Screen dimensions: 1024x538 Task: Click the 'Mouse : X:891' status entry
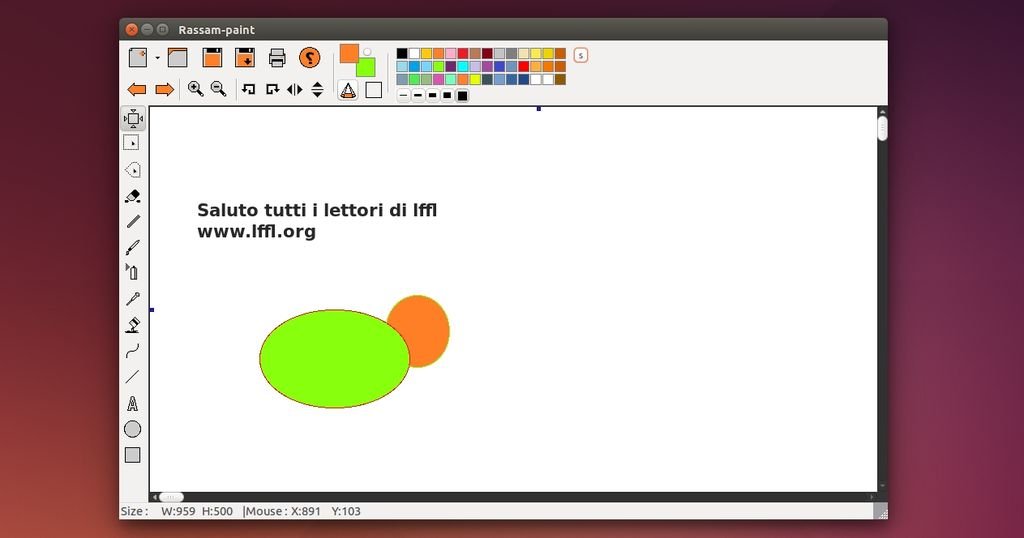[x=282, y=511]
